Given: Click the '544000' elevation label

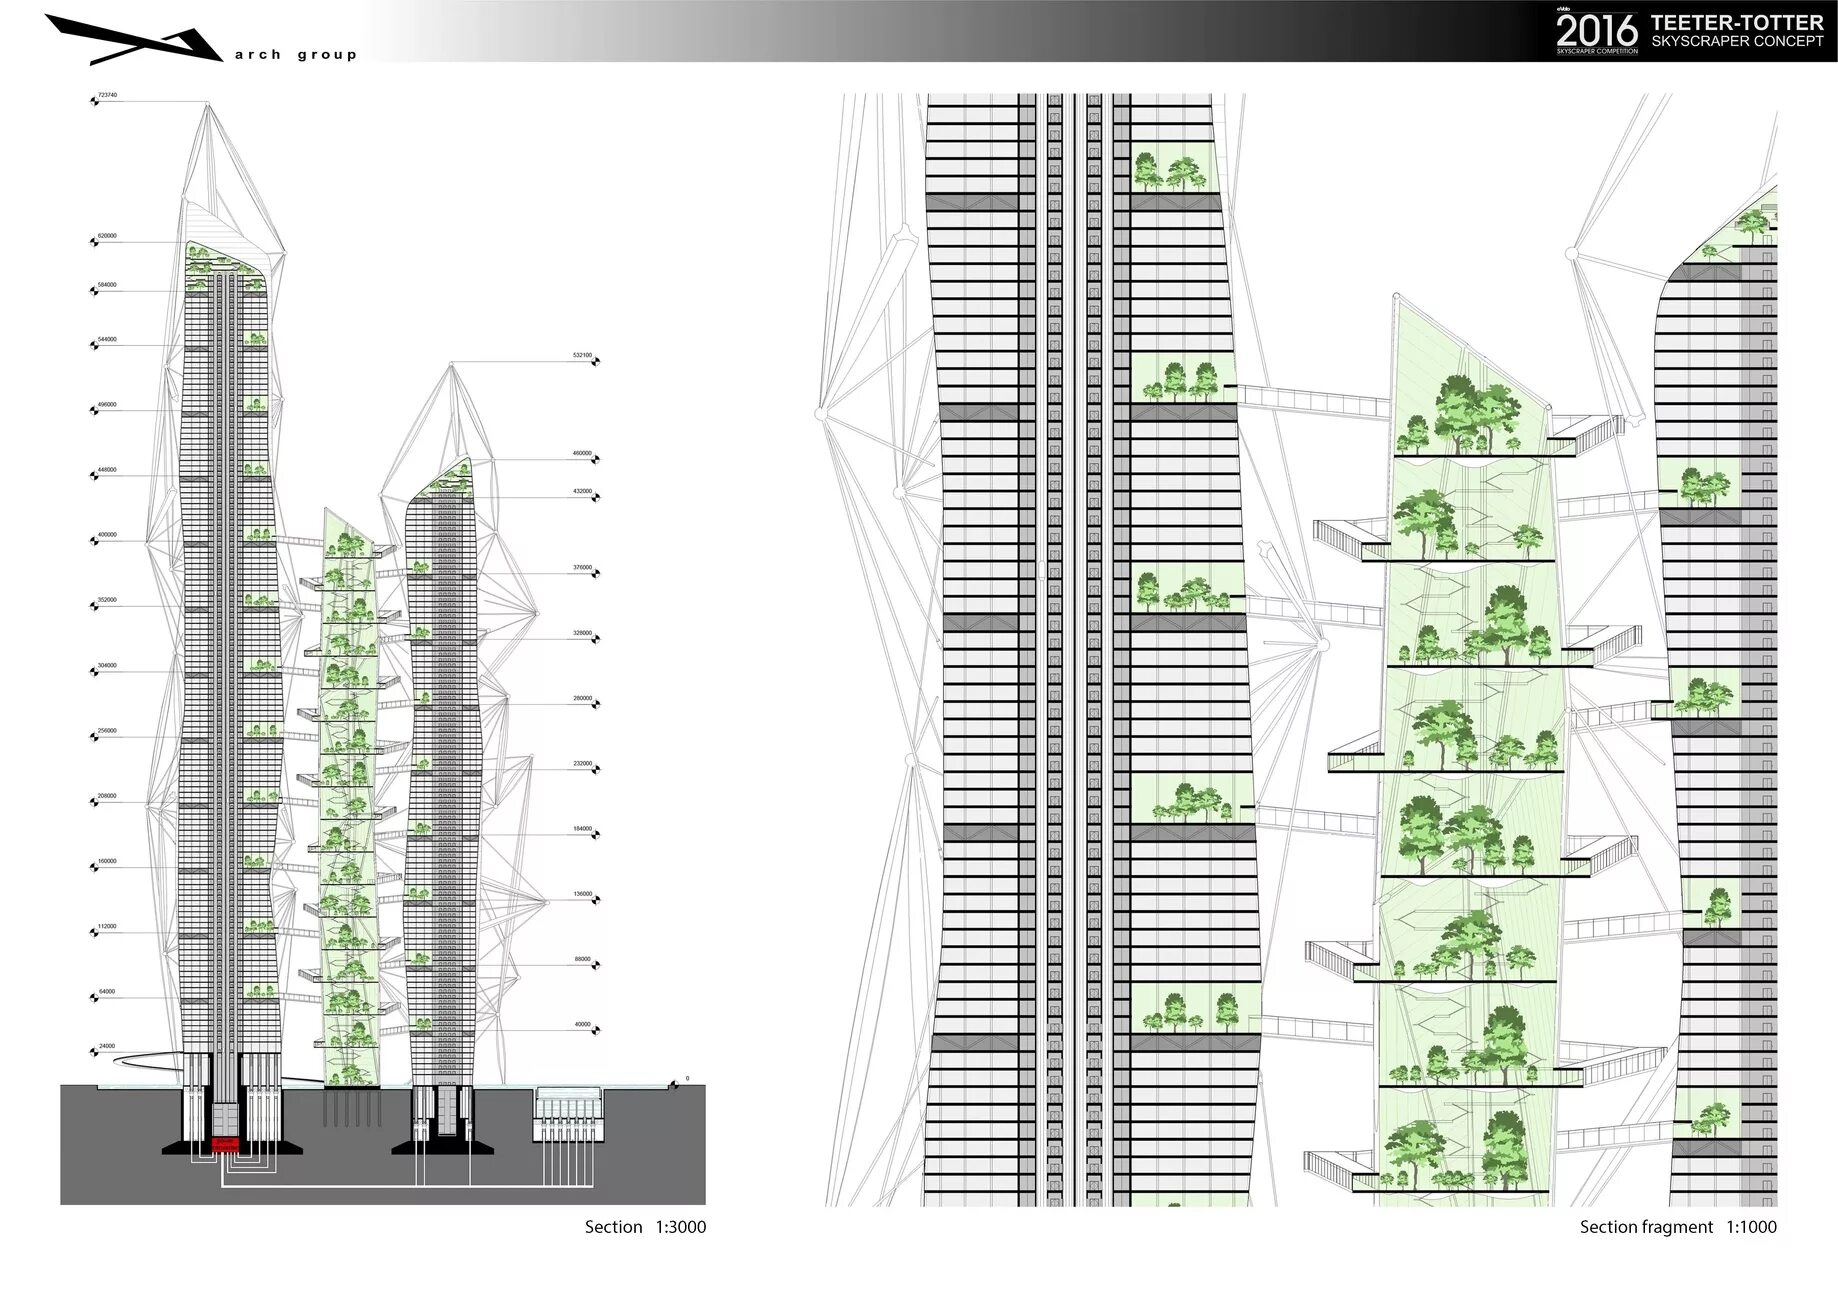Looking at the screenshot, I should 107,339.
